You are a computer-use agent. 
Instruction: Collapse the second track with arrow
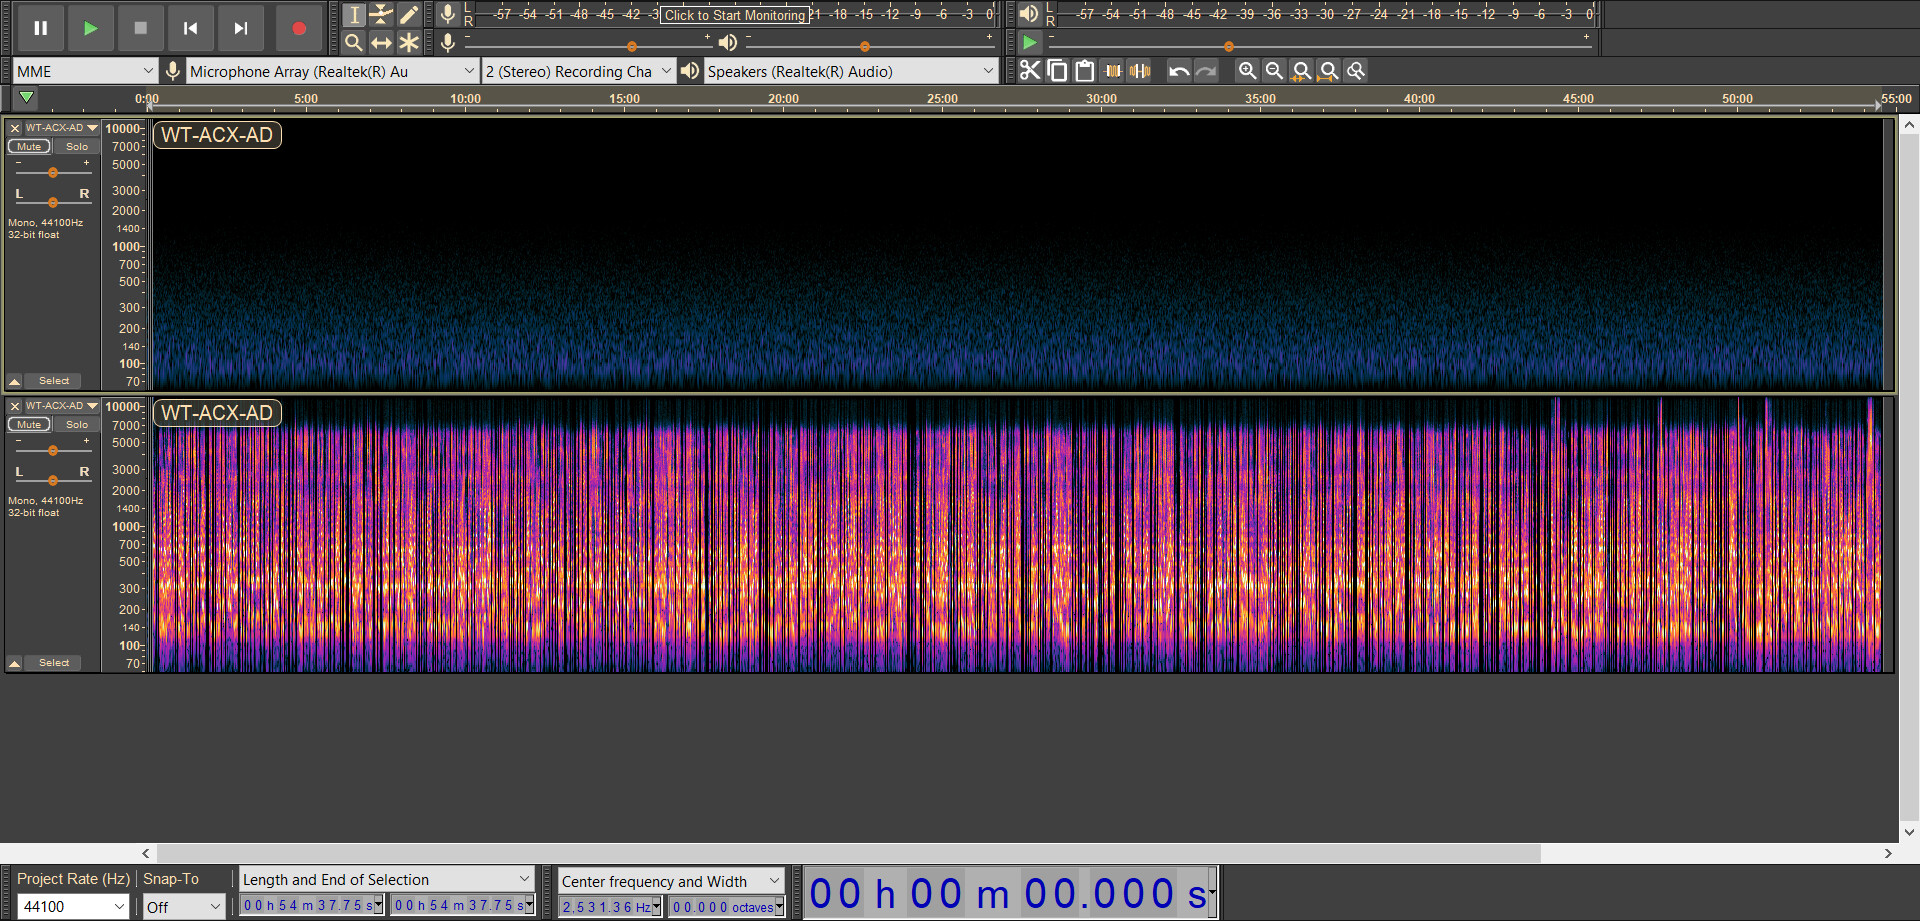click(x=15, y=663)
